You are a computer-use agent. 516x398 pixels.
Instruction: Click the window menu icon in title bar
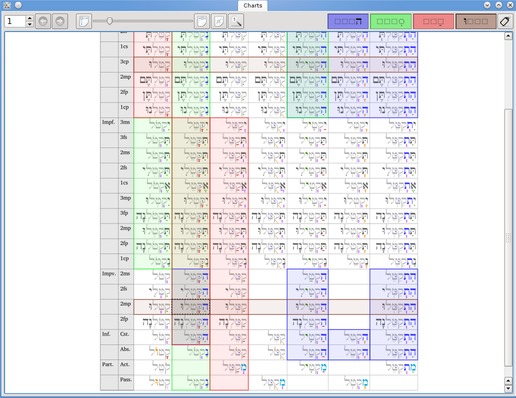point(7,5)
